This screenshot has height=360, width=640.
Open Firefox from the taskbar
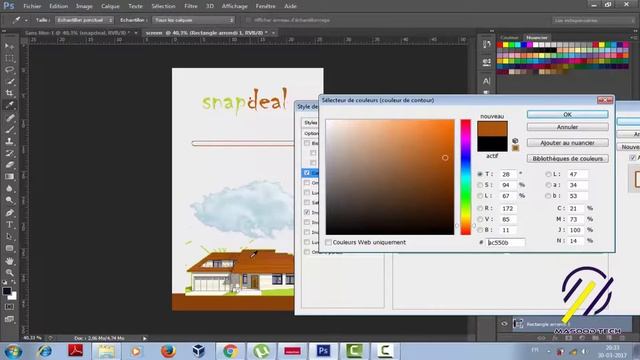168,351
